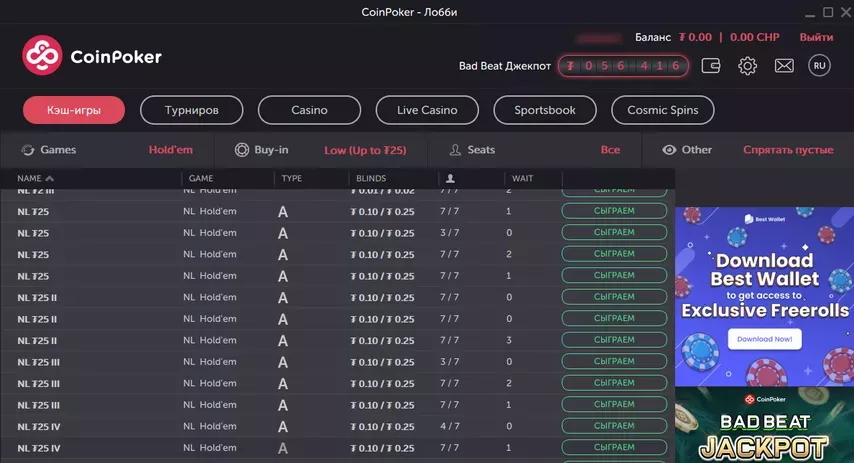Click the Bad Beat Джекпот label

(505, 66)
